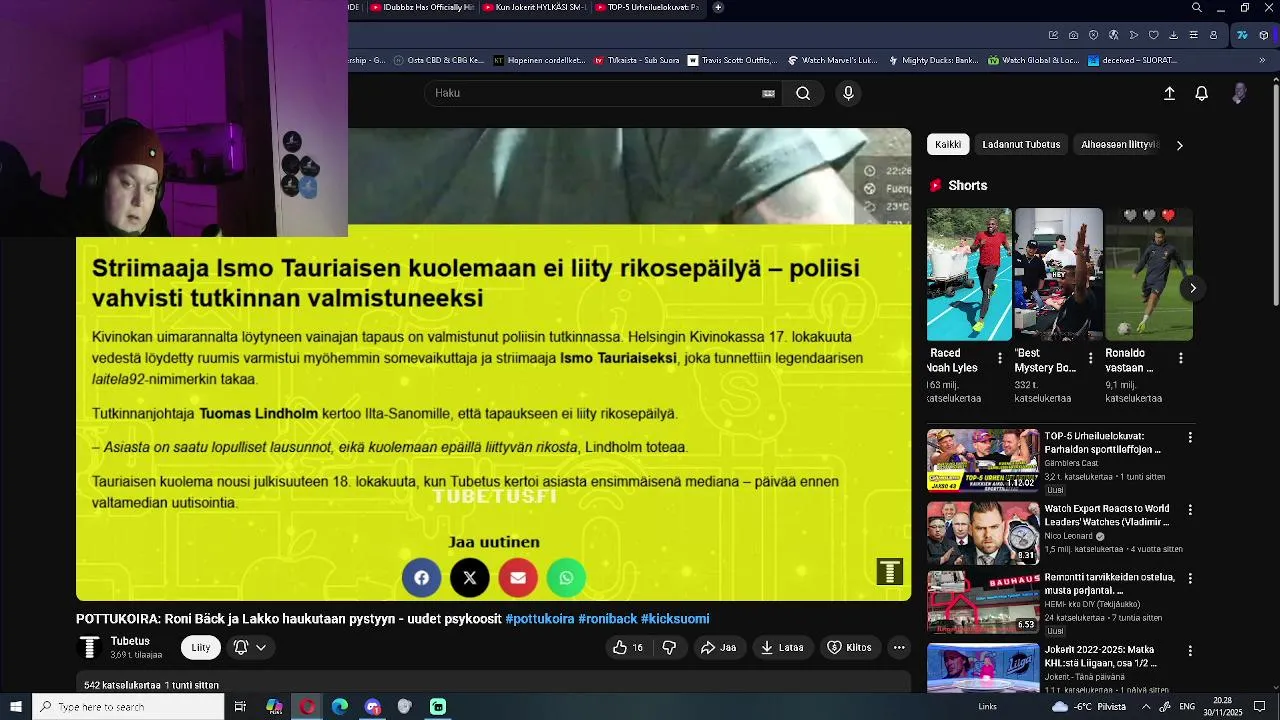Open 'Mighty Ducks: Bank...' bookmark
Image resolution: width=1280 pixels, height=720 pixels.
point(933,60)
